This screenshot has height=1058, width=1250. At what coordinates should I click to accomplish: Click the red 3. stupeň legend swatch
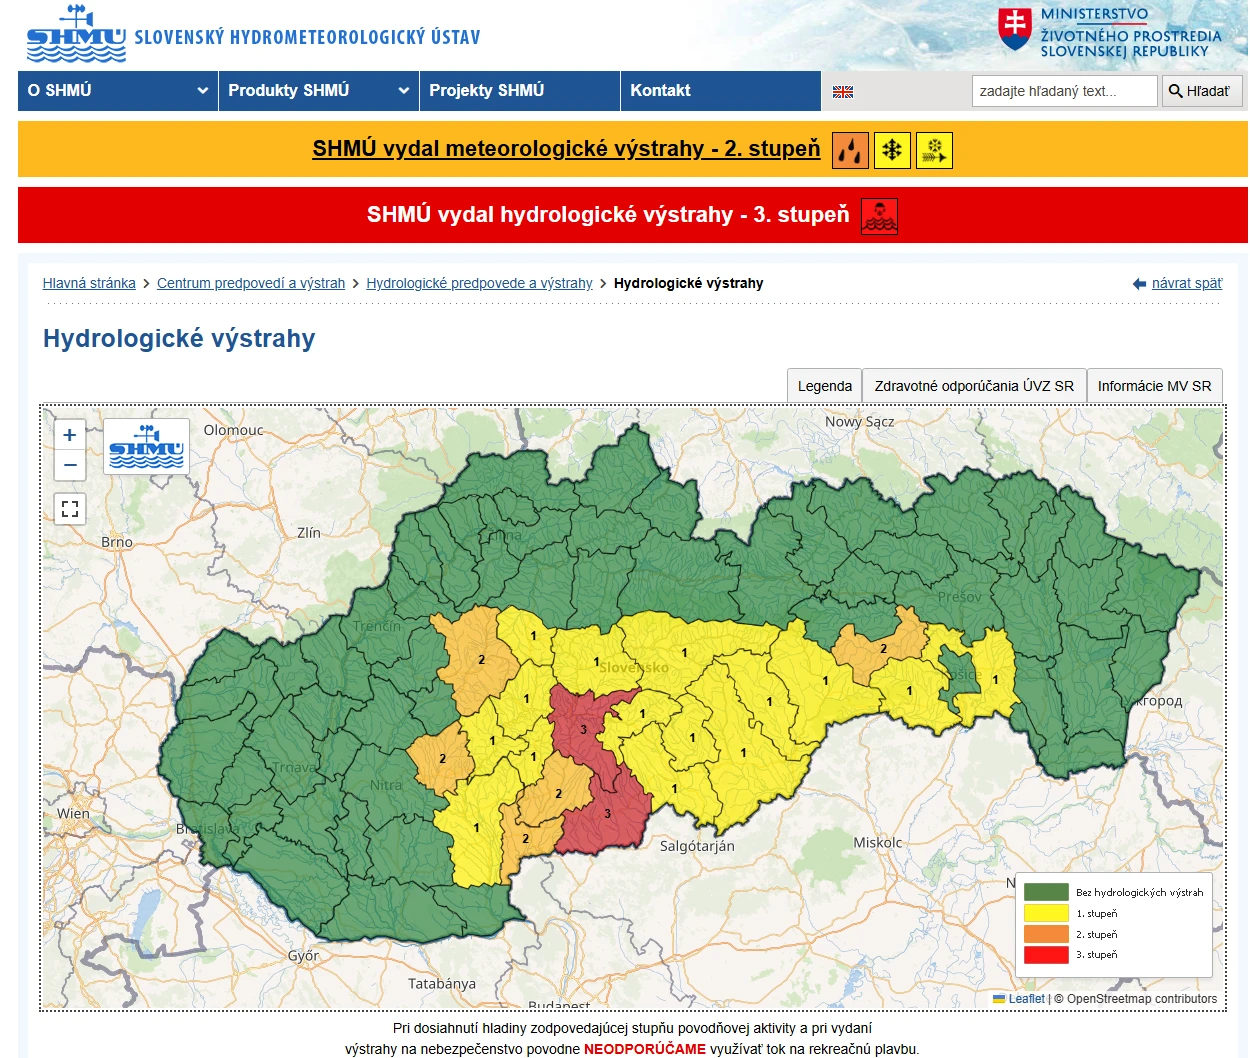(x=1046, y=955)
